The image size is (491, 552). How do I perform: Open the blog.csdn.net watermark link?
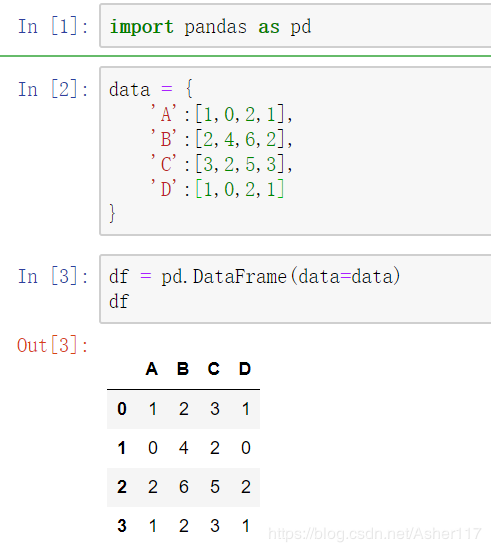tap(374, 534)
